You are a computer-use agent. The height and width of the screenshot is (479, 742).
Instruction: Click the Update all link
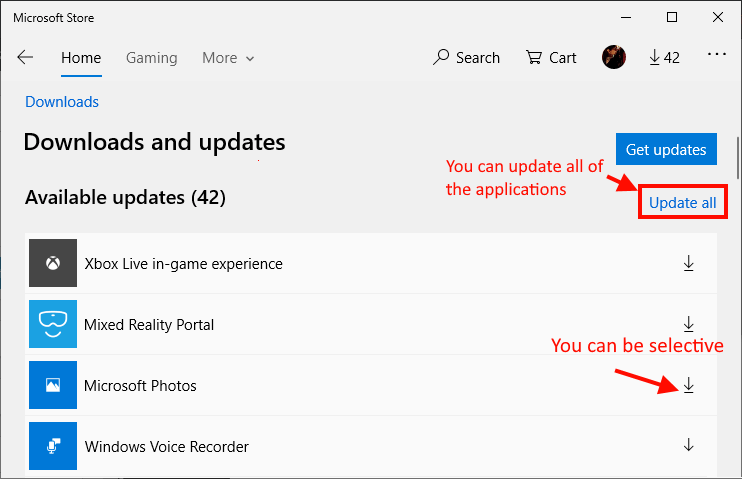pyautogui.click(x=682, y=203)
